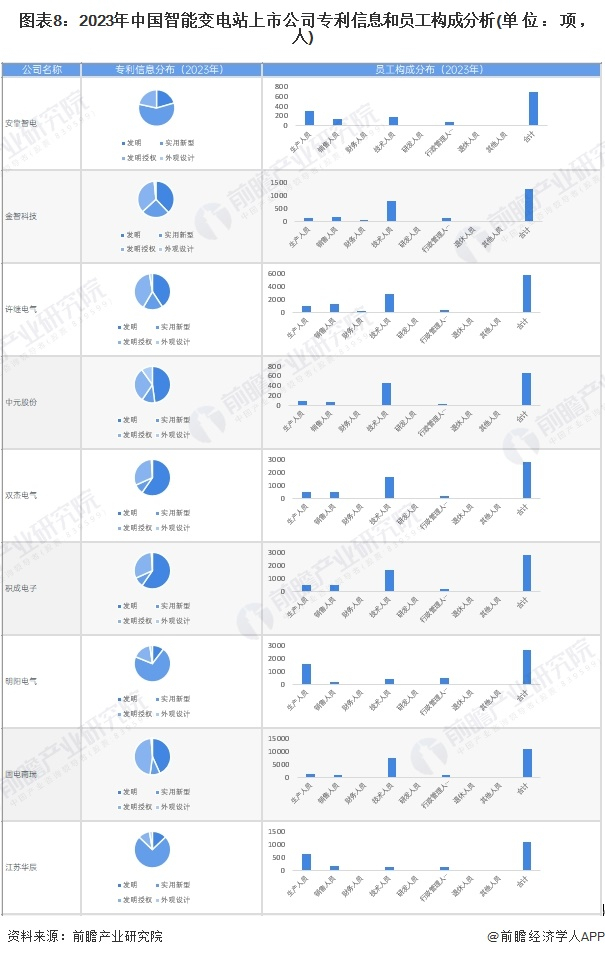Select the 积成电子 company name
Screen dimensions: 605x957
pos(22,588)
